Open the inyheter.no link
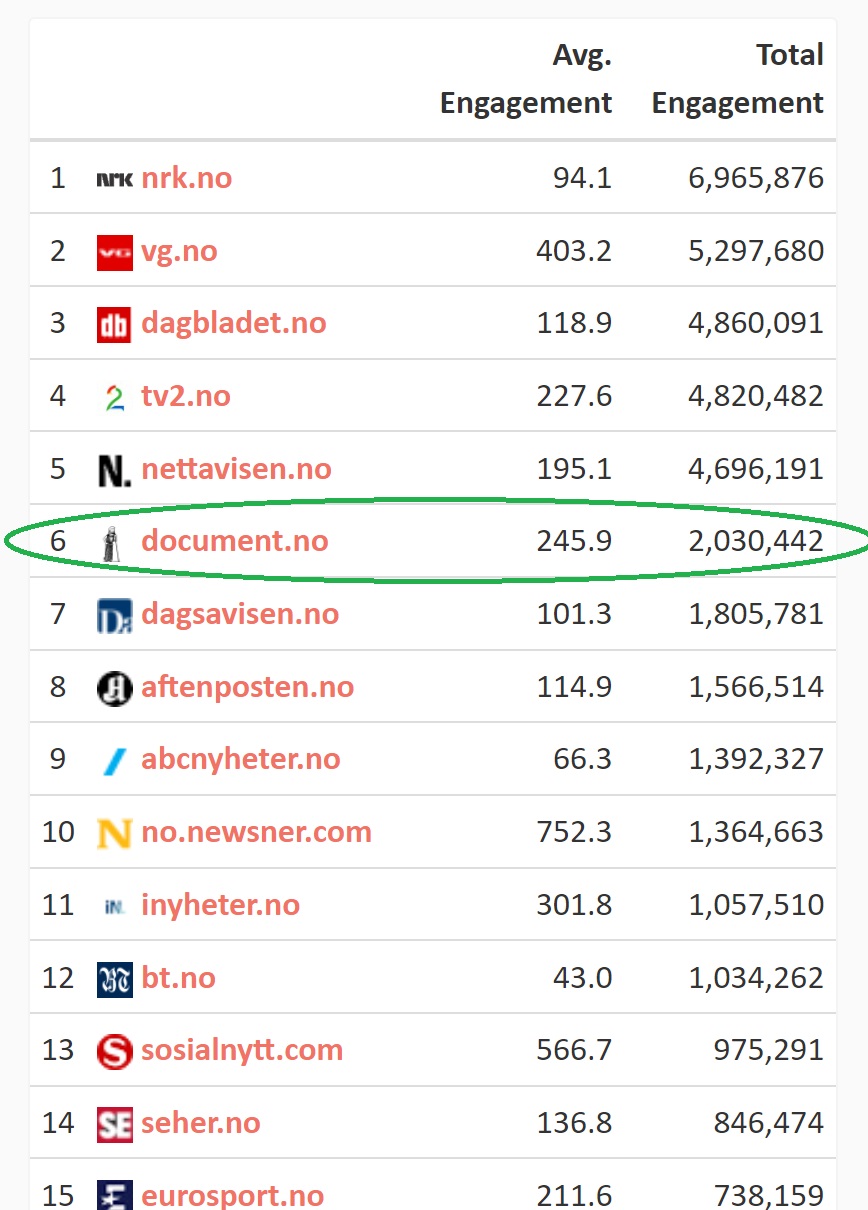 tap(221, 905)
